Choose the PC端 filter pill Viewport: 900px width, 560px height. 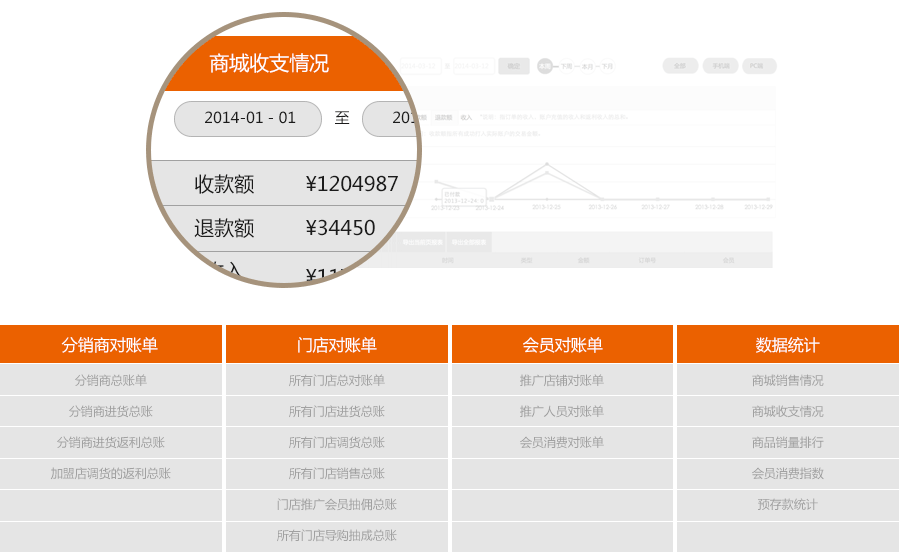tap(758, 66)
